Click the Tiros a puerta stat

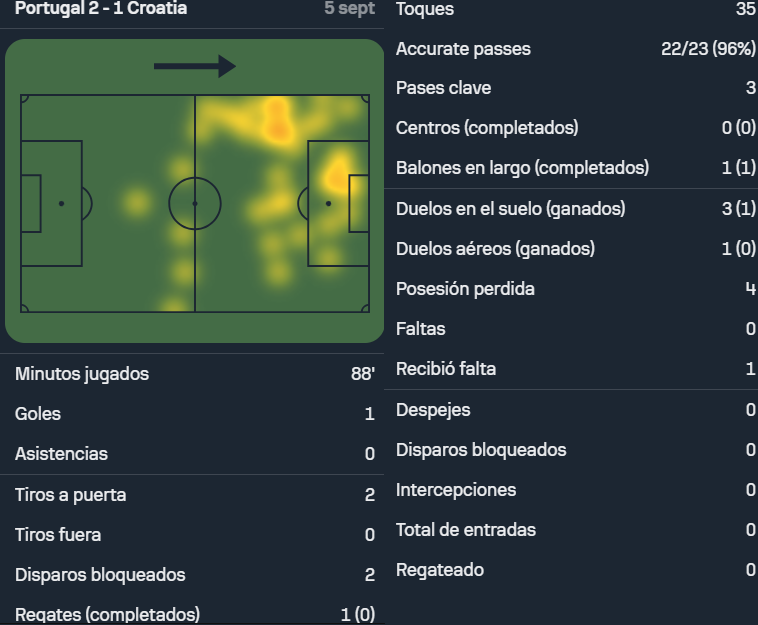195,494
